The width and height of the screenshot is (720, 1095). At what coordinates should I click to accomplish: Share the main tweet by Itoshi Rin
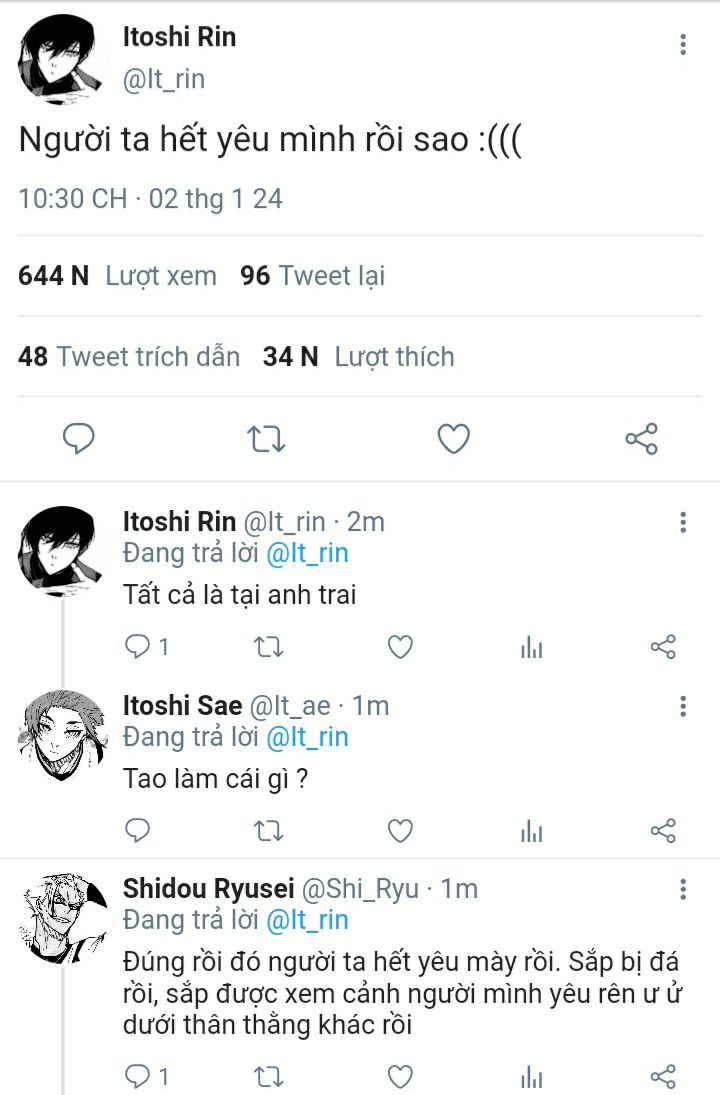coord(641,439)
